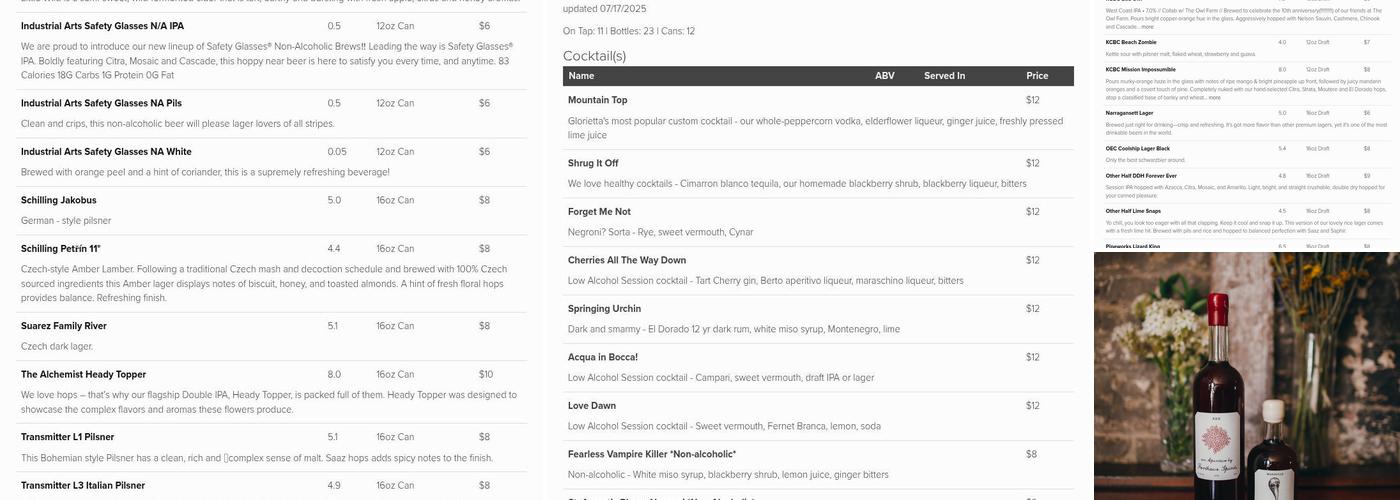Click the Price column header

[x=1036, y=76]
